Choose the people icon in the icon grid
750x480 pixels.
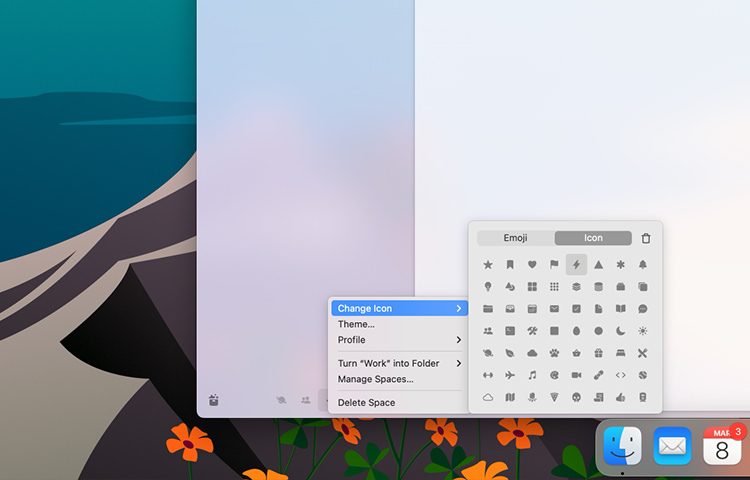[488, 331]
